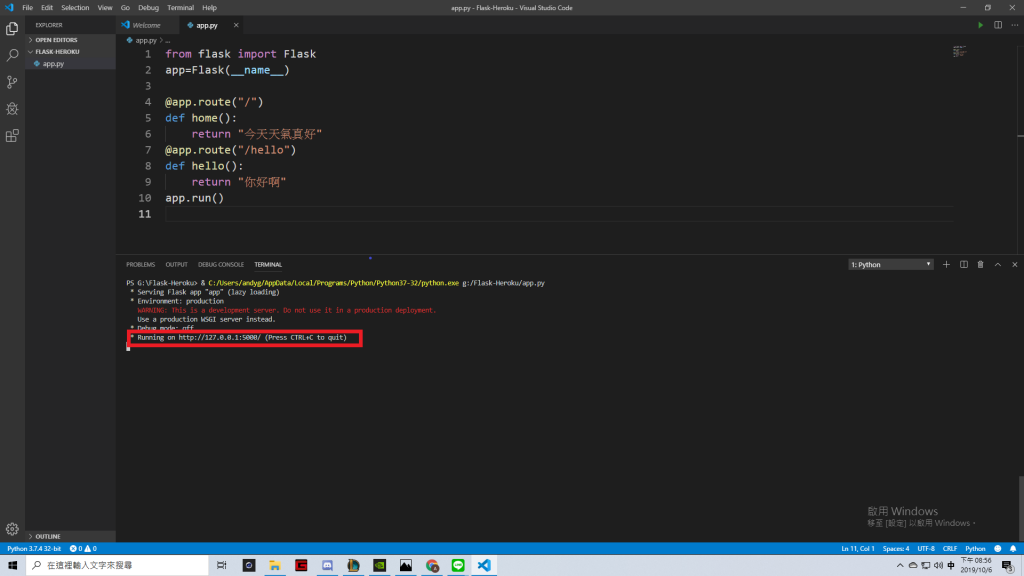Open the Manage gear menu

pyautogui.click(x=12, y=529)
